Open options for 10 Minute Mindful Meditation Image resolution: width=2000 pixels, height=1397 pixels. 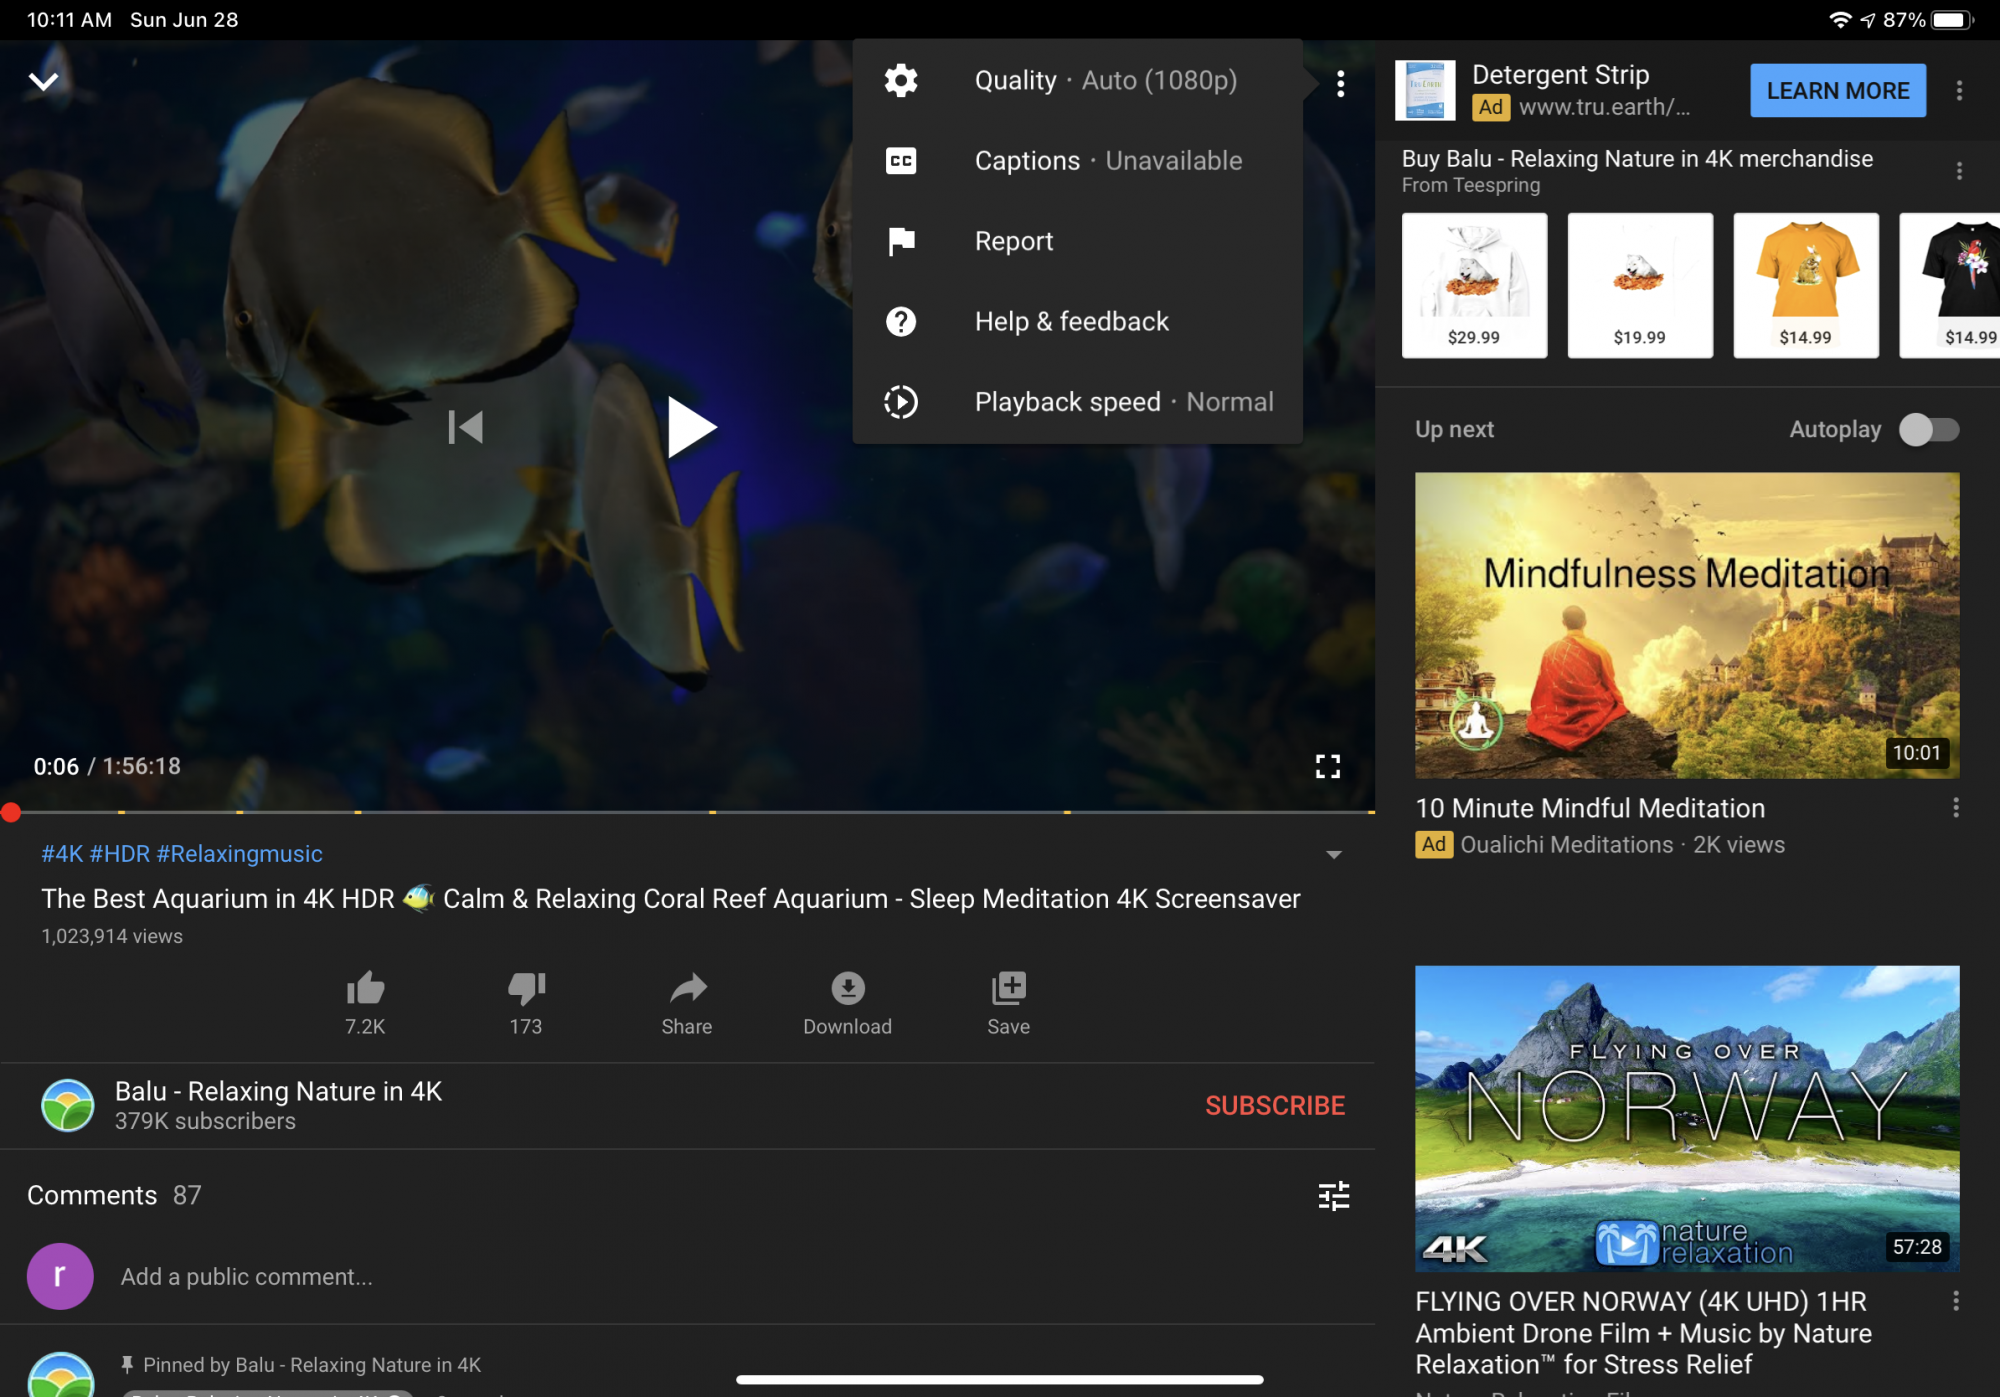click(1955, 807)
